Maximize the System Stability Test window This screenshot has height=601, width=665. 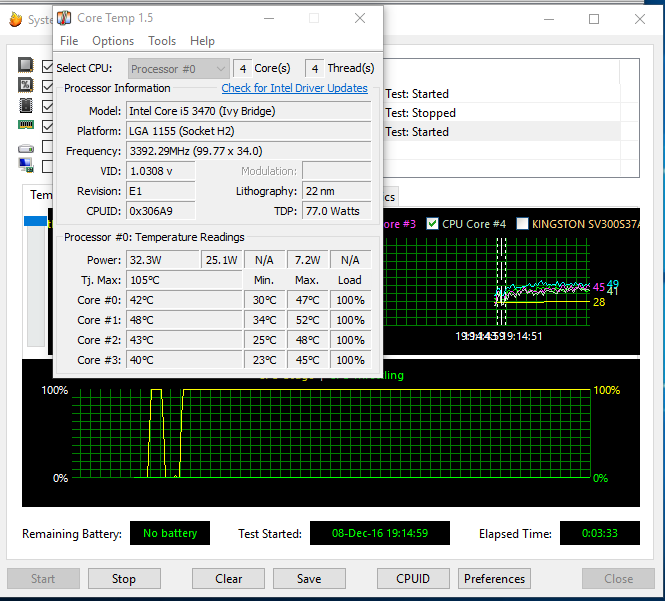[594, 19]
